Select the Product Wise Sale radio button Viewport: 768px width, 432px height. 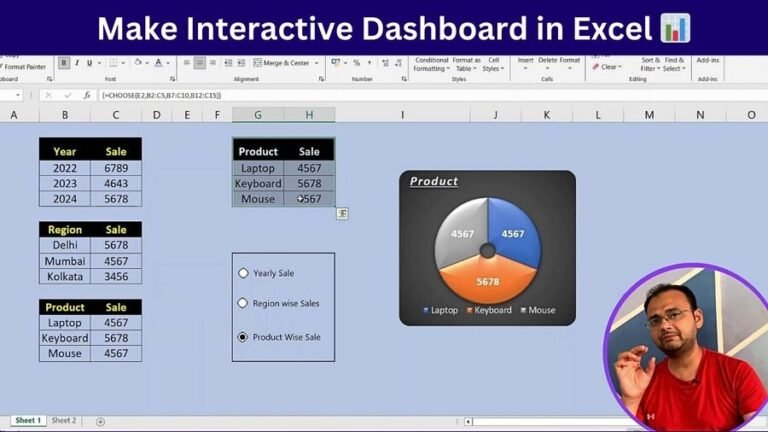tap(243, 337)
